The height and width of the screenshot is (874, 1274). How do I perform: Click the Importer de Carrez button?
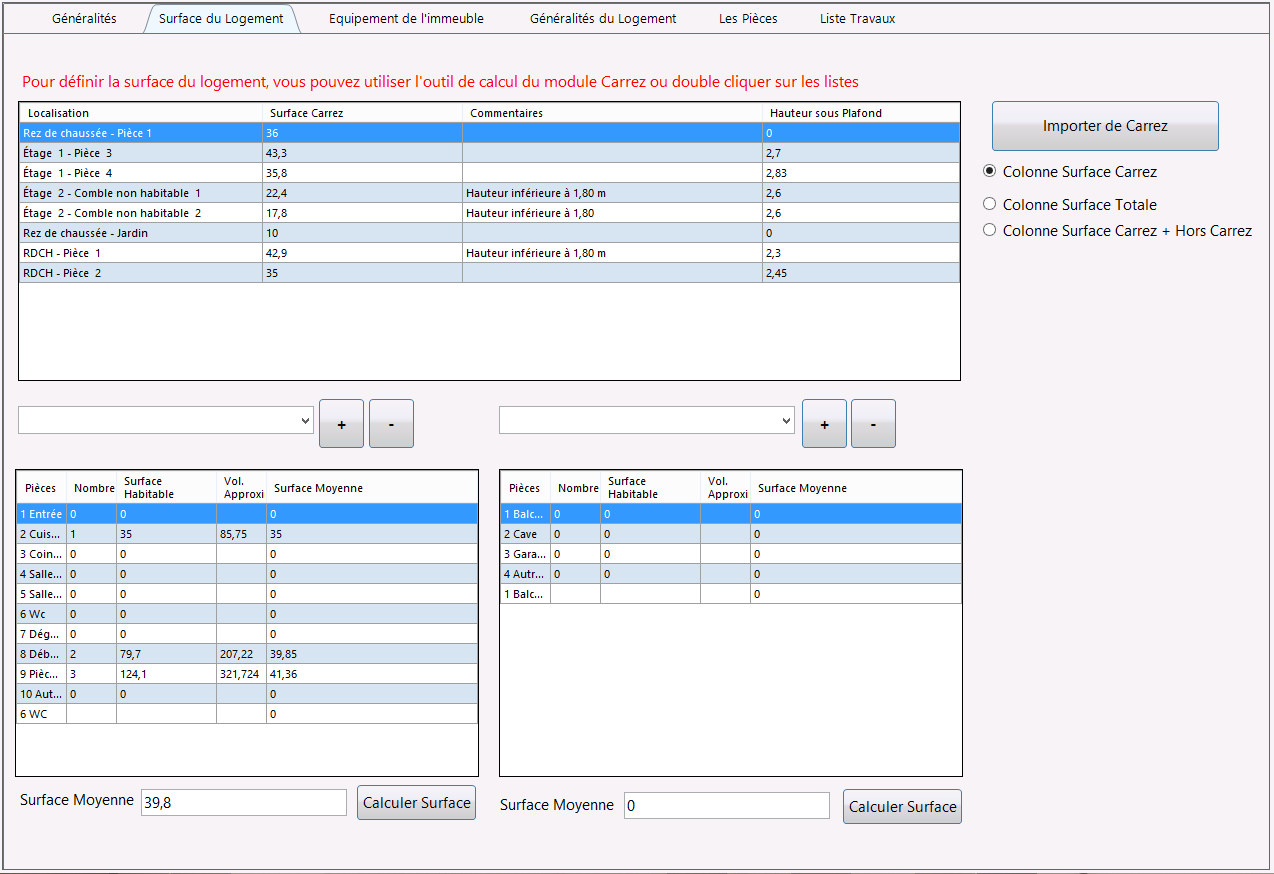(x=1105, y=126)
